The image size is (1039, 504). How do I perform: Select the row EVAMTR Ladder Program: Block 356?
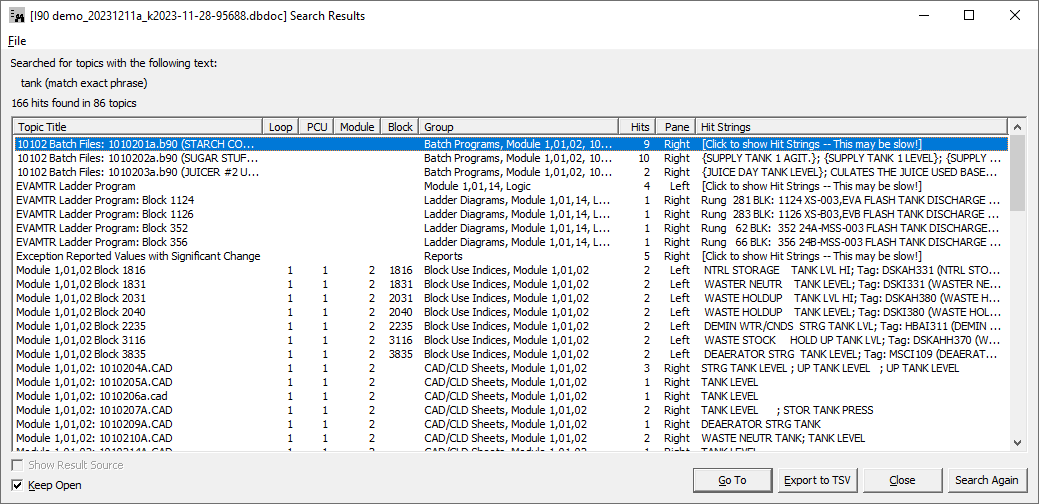click(x=511, y=242)
